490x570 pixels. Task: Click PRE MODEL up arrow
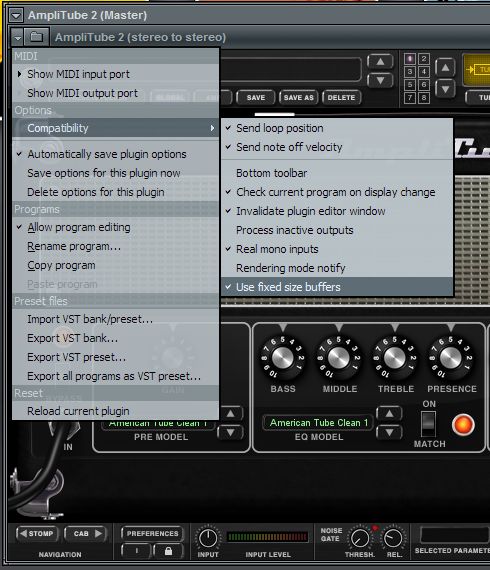230,414
